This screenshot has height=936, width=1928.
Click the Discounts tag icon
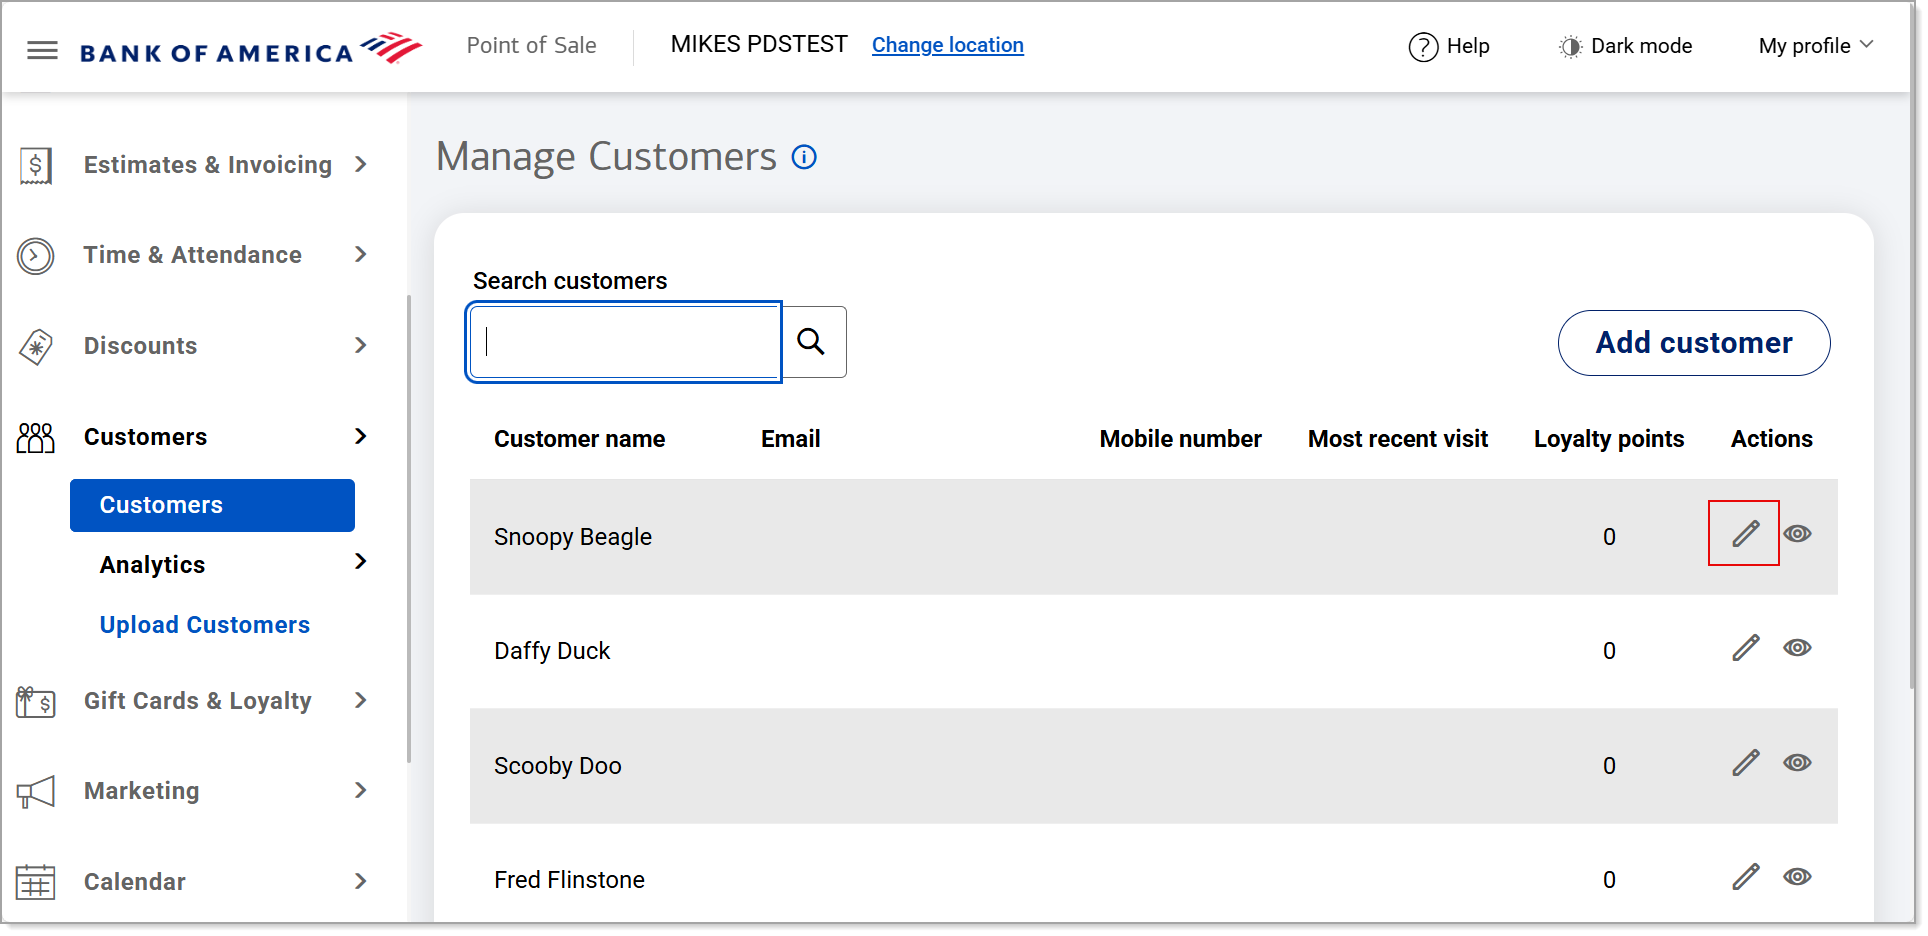36,347
